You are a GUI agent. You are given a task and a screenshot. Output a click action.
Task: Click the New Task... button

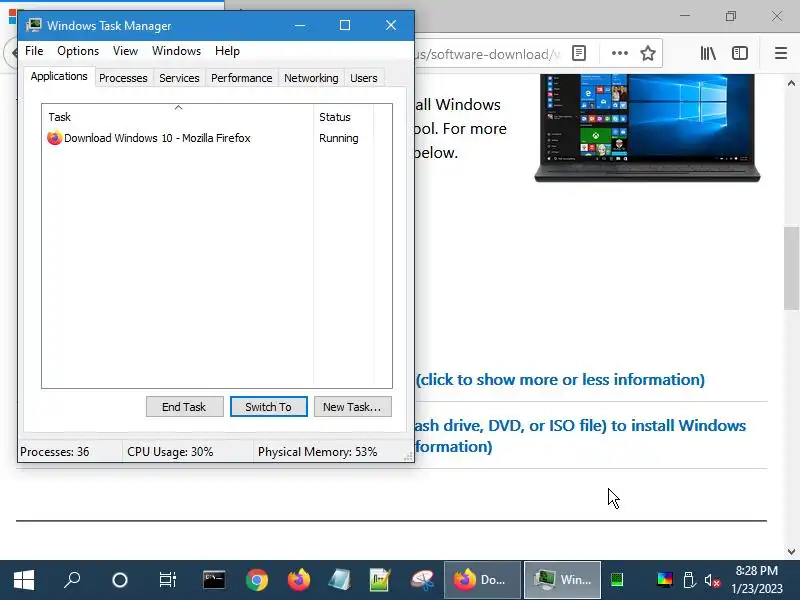pyautogui.click(x=353, y=407)
